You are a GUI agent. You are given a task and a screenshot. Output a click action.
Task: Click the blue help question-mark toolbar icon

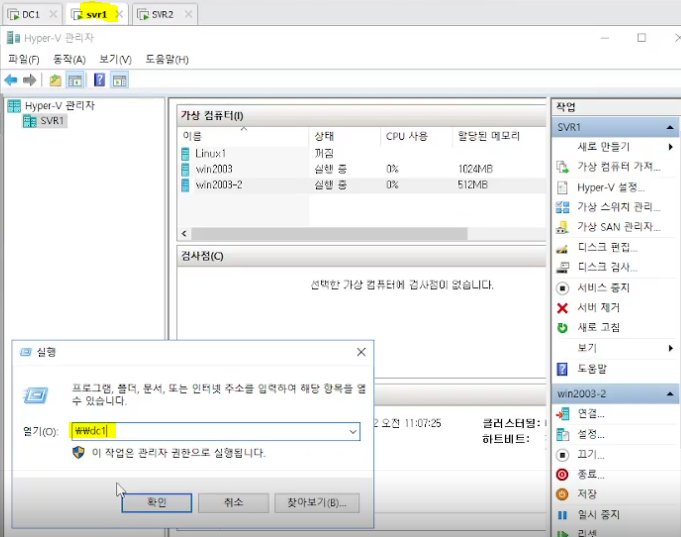pyautogui.click(x=99, y=80)
